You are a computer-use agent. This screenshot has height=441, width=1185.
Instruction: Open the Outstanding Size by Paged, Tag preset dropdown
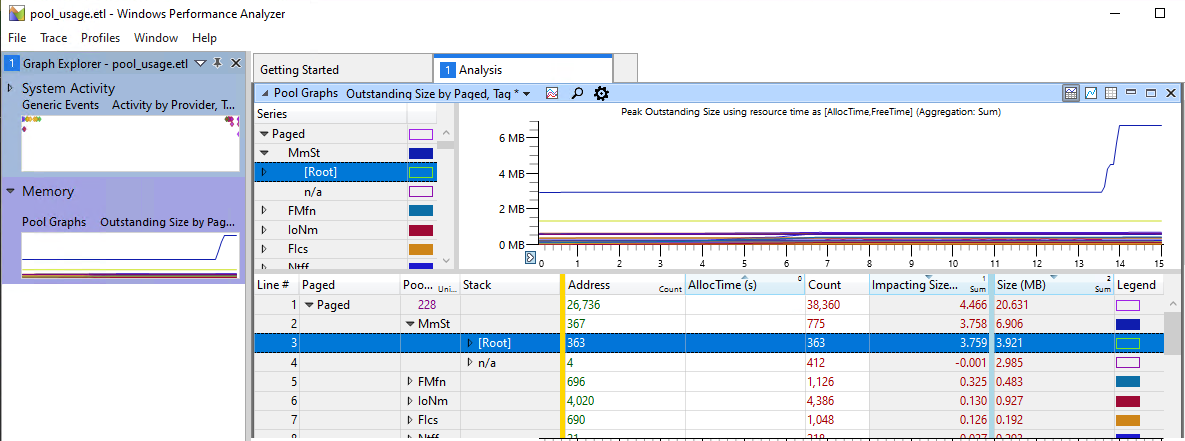point(527,94)
